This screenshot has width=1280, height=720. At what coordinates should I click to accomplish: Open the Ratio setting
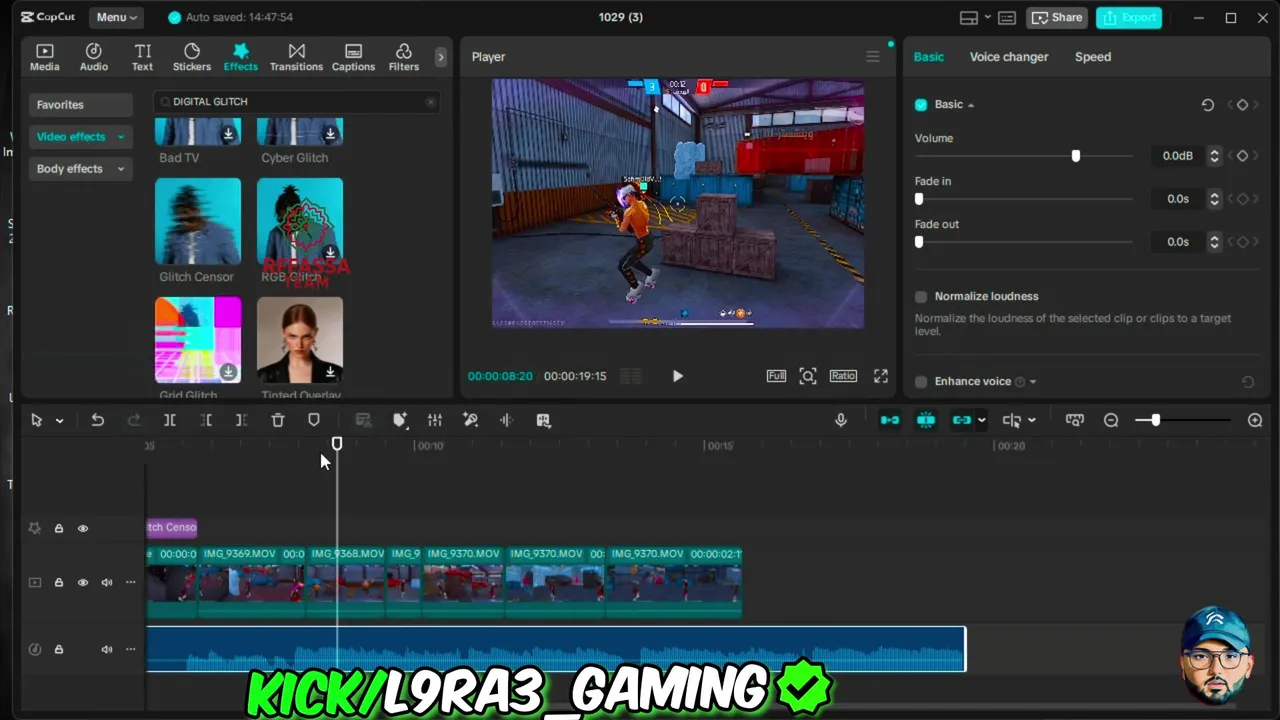pyautogui.click(x=843, y=376)
